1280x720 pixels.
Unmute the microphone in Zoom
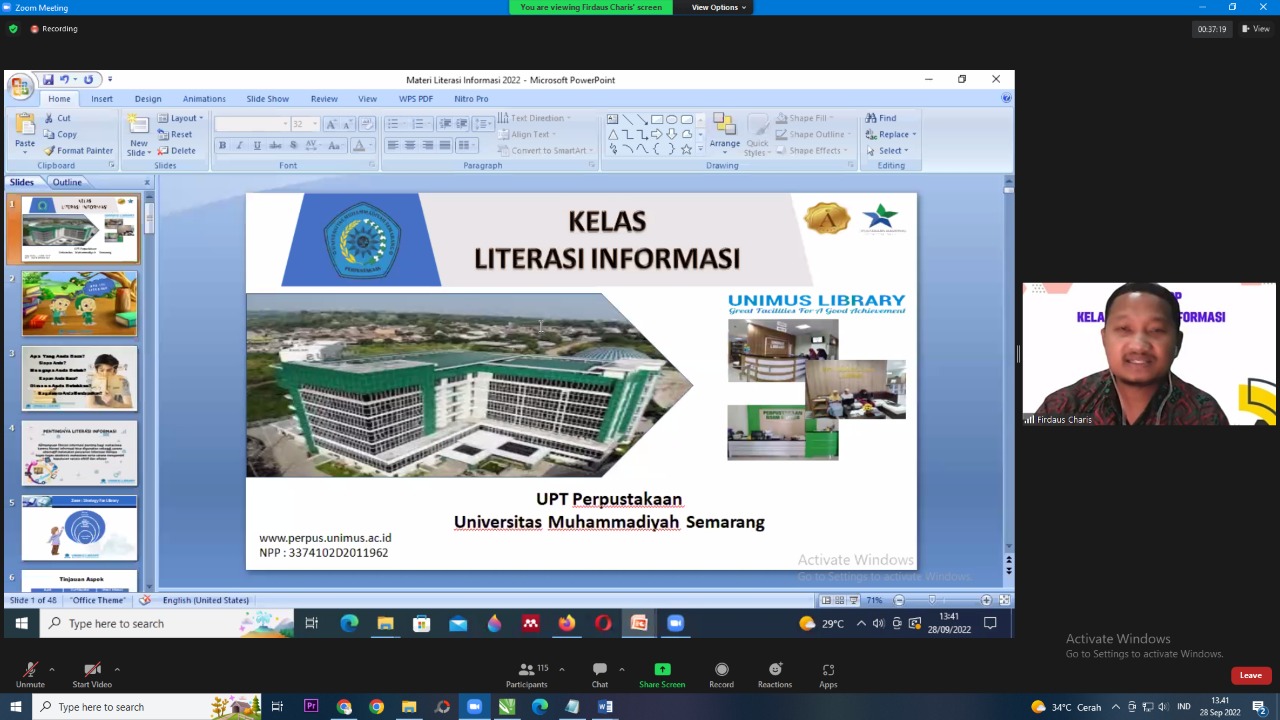tap(30, 675)
